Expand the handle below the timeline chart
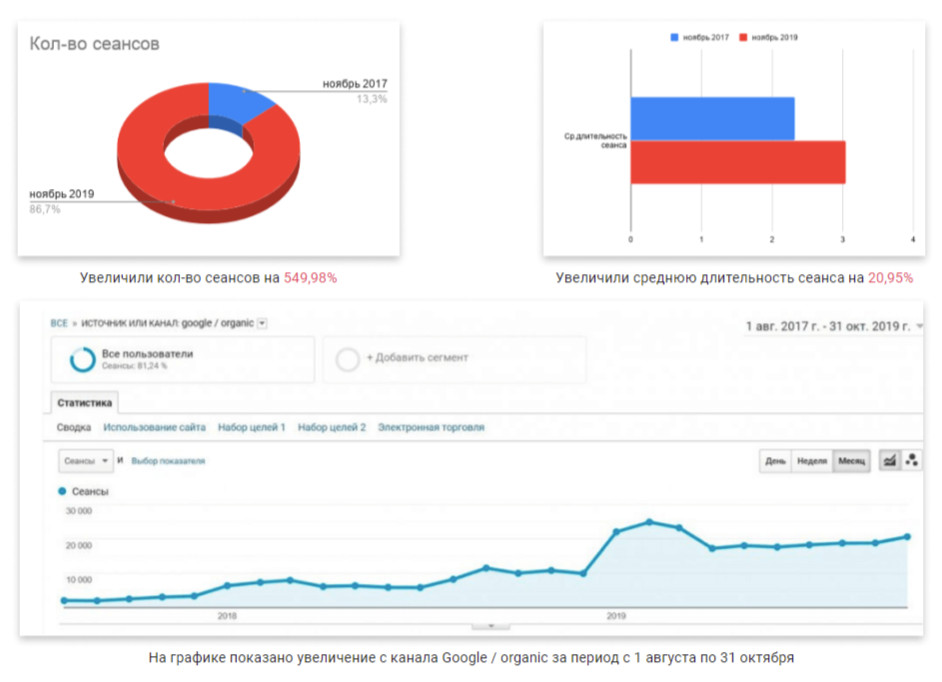Viewport: 942px width, 682px height. coord(490,626)
